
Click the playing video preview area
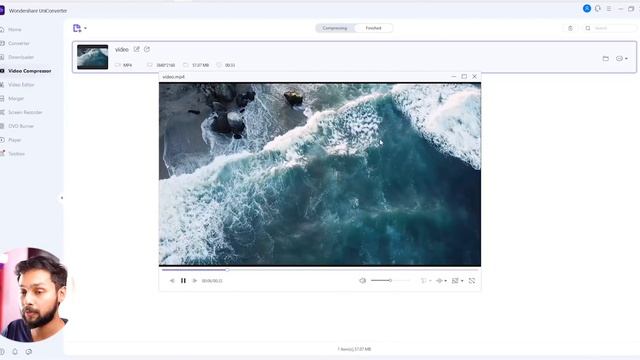(320, 174)
